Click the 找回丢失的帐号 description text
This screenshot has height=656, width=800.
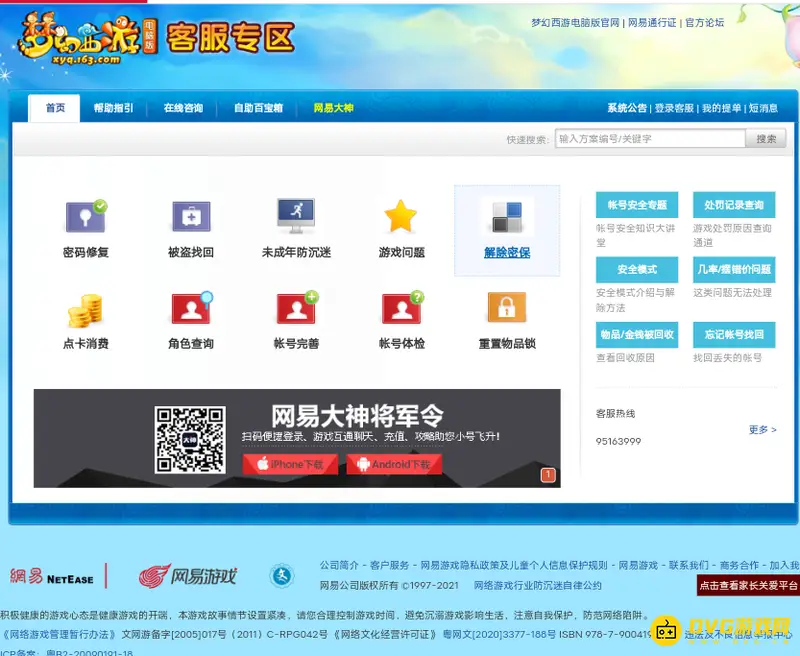coord(728,358)
